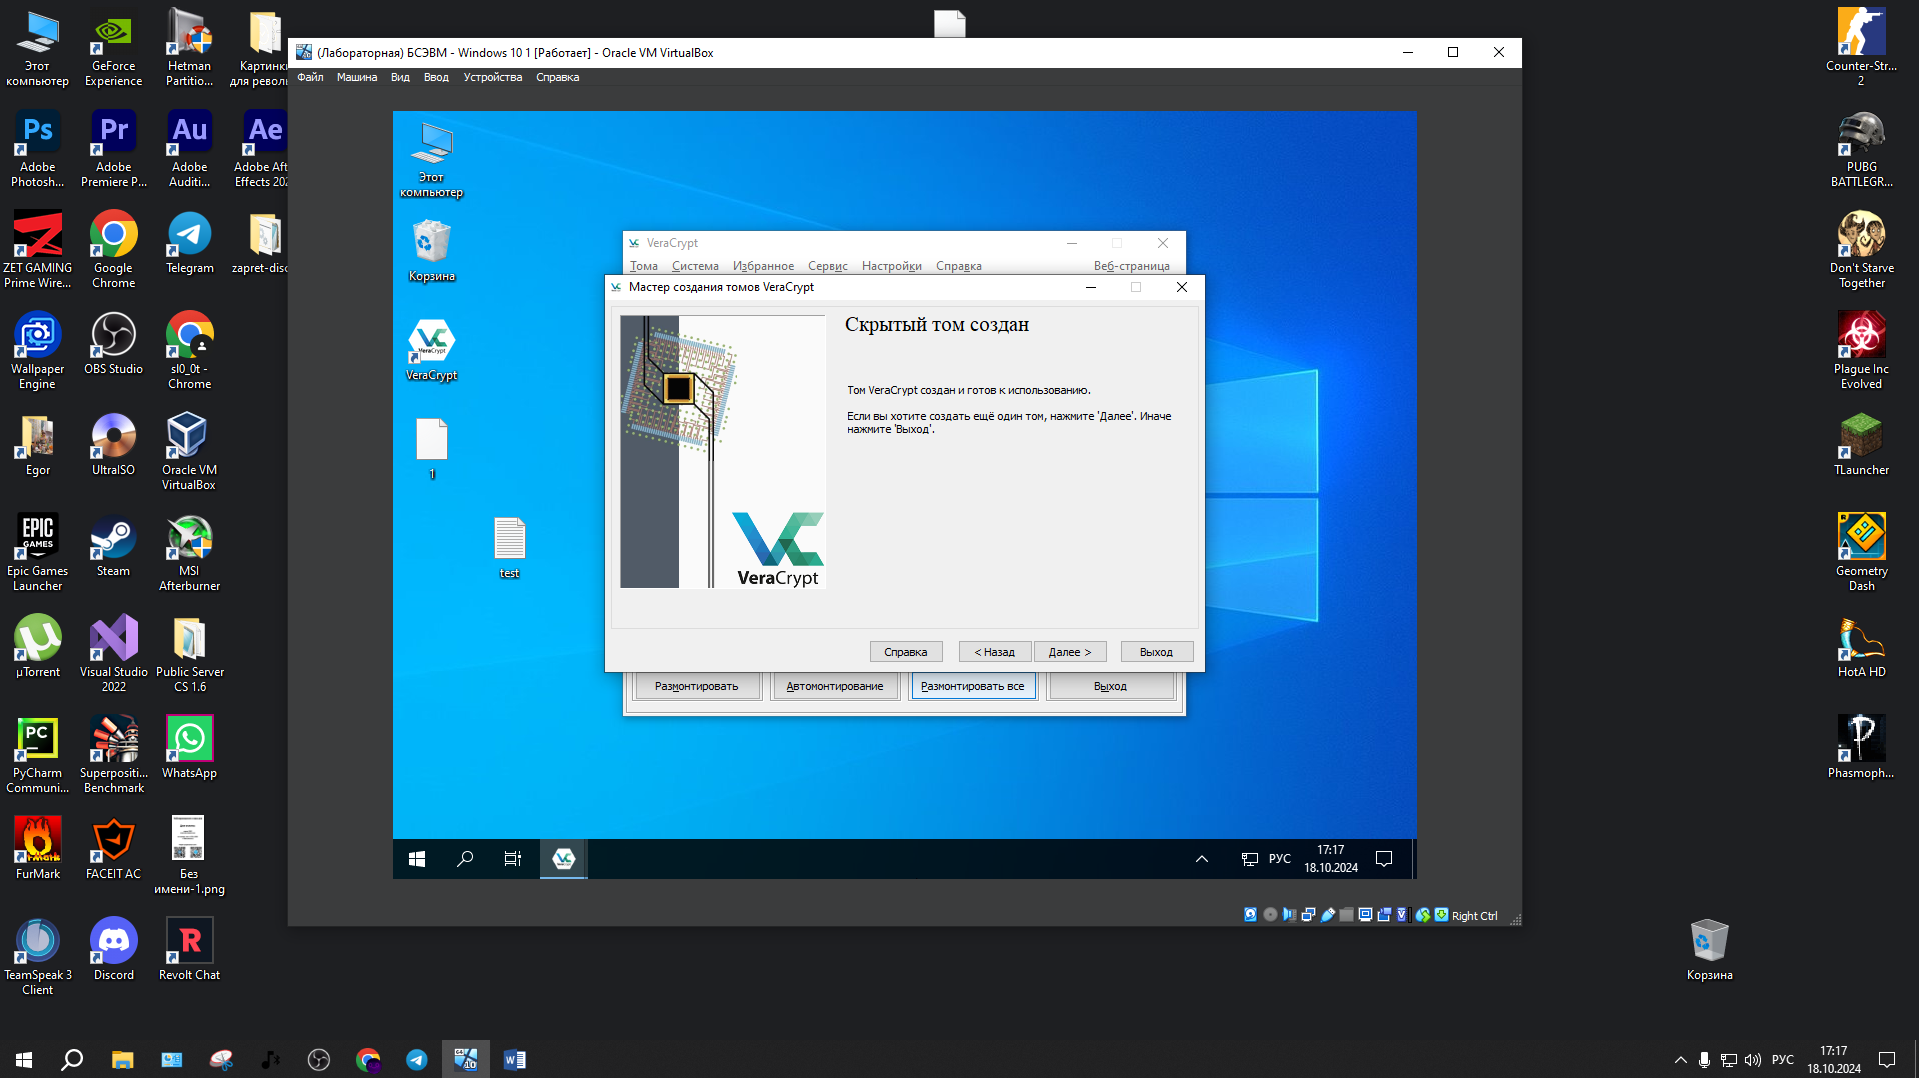Screen dimensions: 1919x1078
Task: Click the host microphone tray icon
Action: (x=1704, y=1060)
